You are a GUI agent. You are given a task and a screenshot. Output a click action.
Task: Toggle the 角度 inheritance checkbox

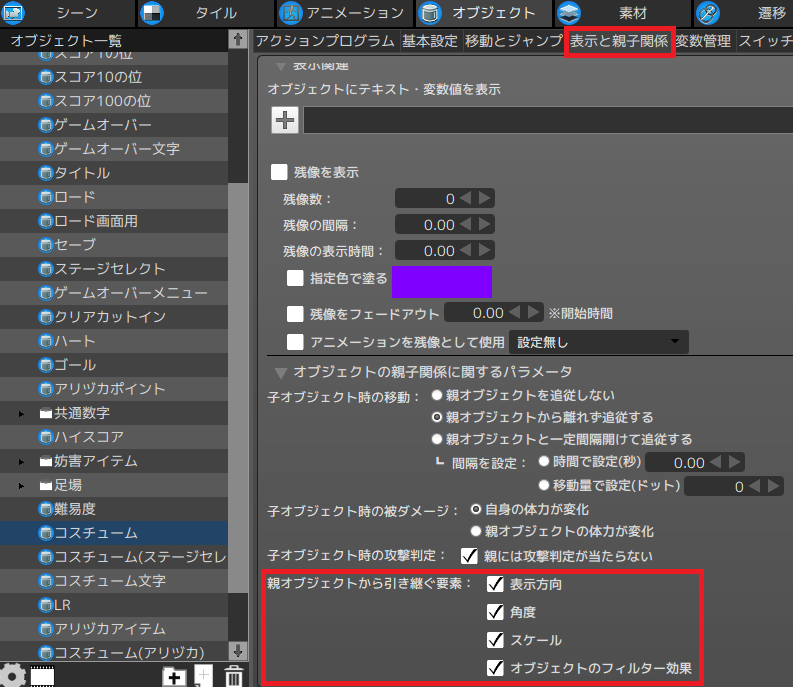[x=495, y=612]
